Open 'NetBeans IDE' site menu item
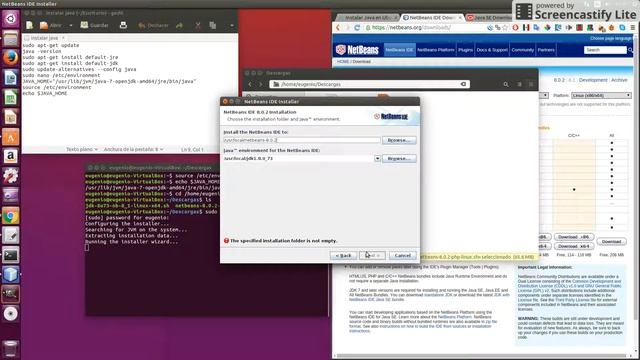Viewport: 640px width, 360px height. pyautogui.click(x=399, y=50)
